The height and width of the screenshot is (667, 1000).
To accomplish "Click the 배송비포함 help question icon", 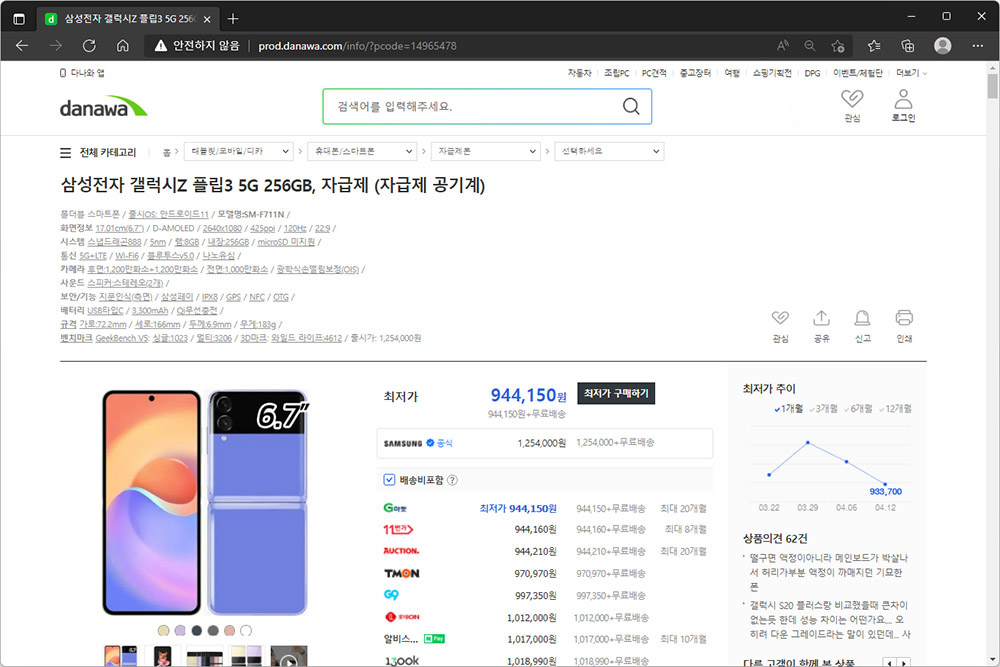I will 452,480.
